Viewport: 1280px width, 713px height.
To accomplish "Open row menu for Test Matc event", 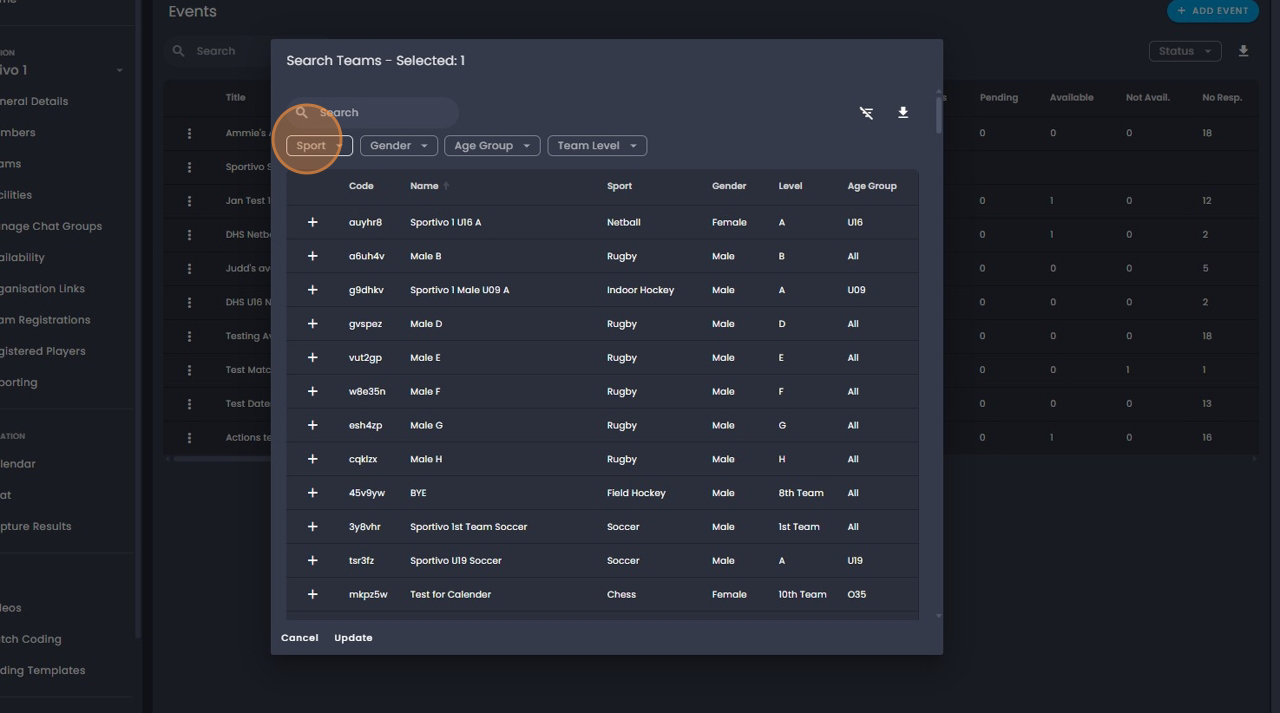I will tap(189, 370).
